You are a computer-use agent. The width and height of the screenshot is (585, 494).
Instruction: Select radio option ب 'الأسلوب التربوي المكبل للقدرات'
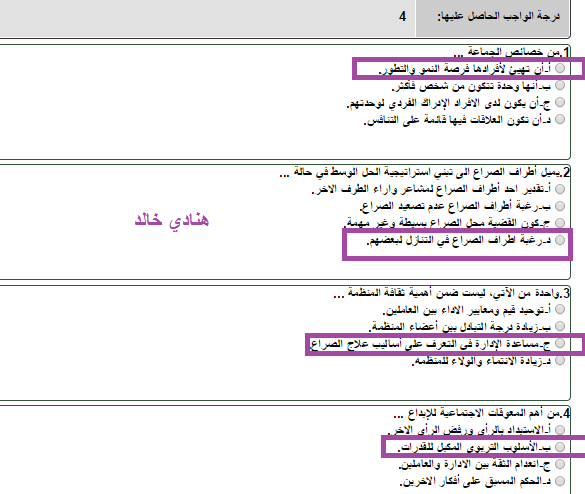(x=560, y=447)
